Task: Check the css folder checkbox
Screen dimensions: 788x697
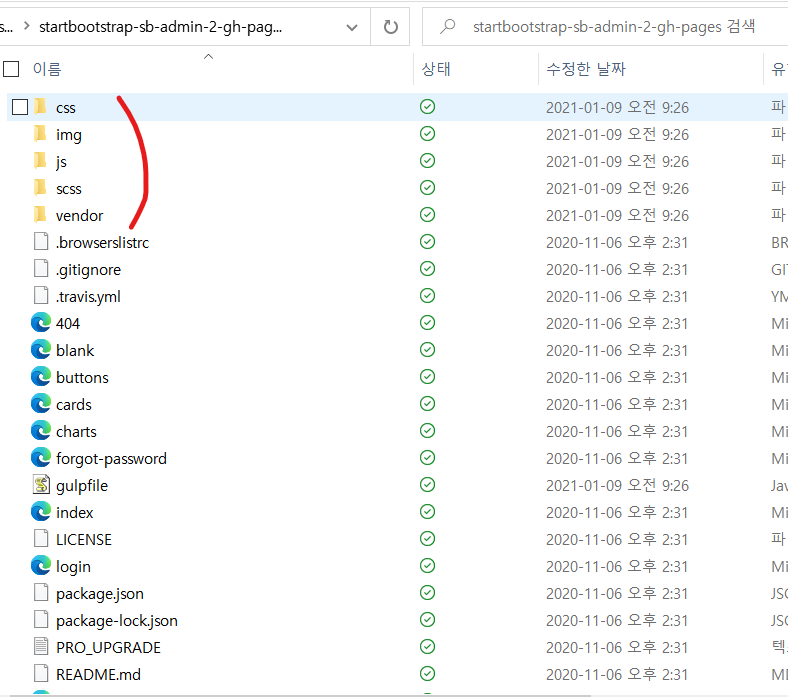Action: [x=20, y=107]
